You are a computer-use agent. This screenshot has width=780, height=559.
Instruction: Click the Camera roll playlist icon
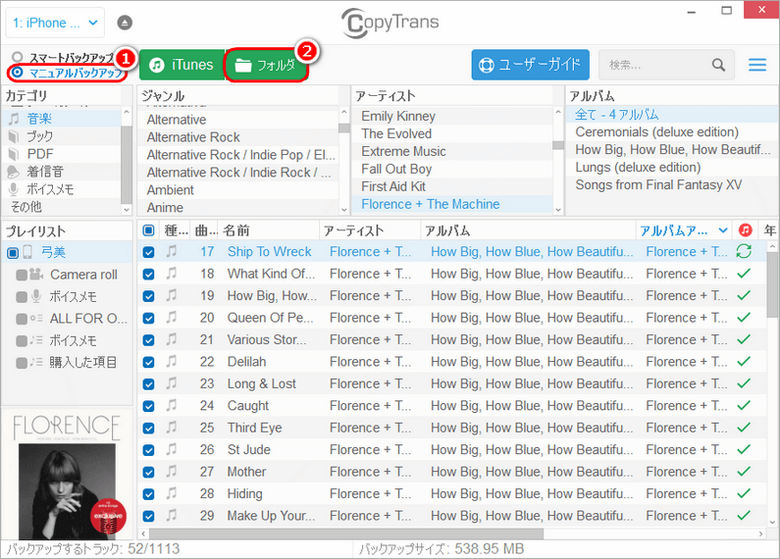tap(36, 274)
